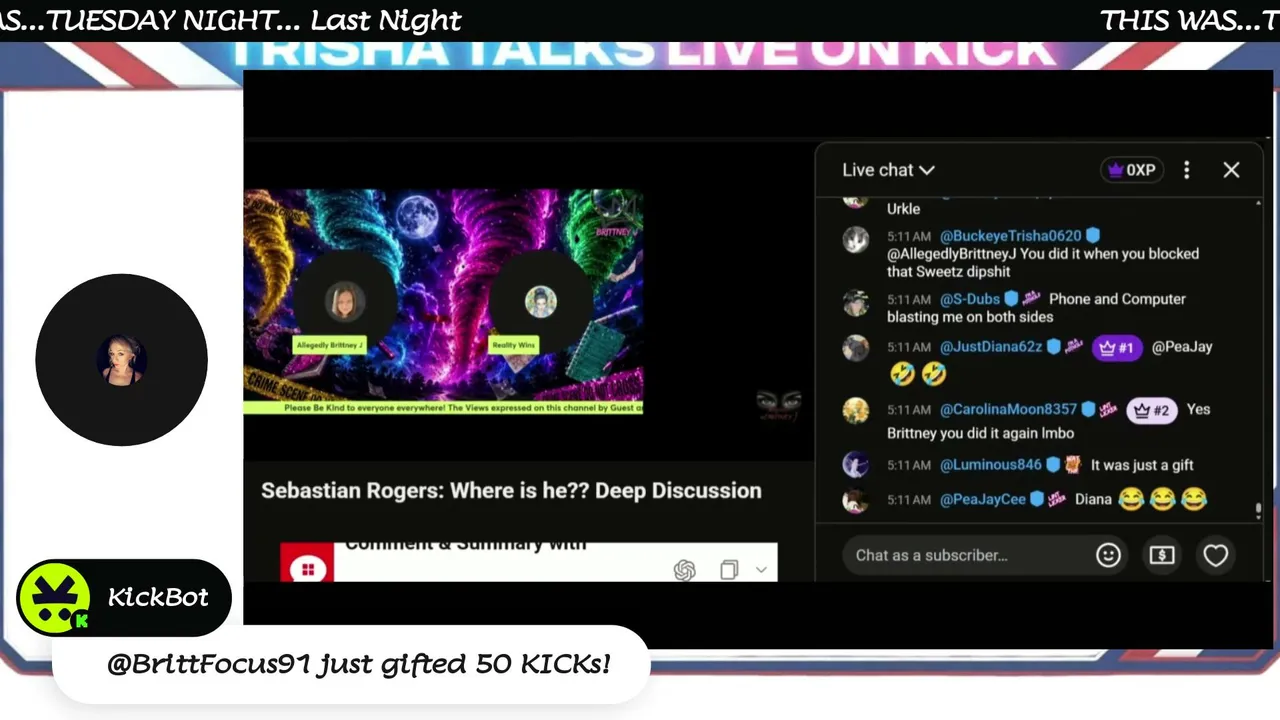The width and height of the screenshot is (1280, 720).
Task: Click JustDiana62z's chat avatar
Action: (x=855, y=348)
